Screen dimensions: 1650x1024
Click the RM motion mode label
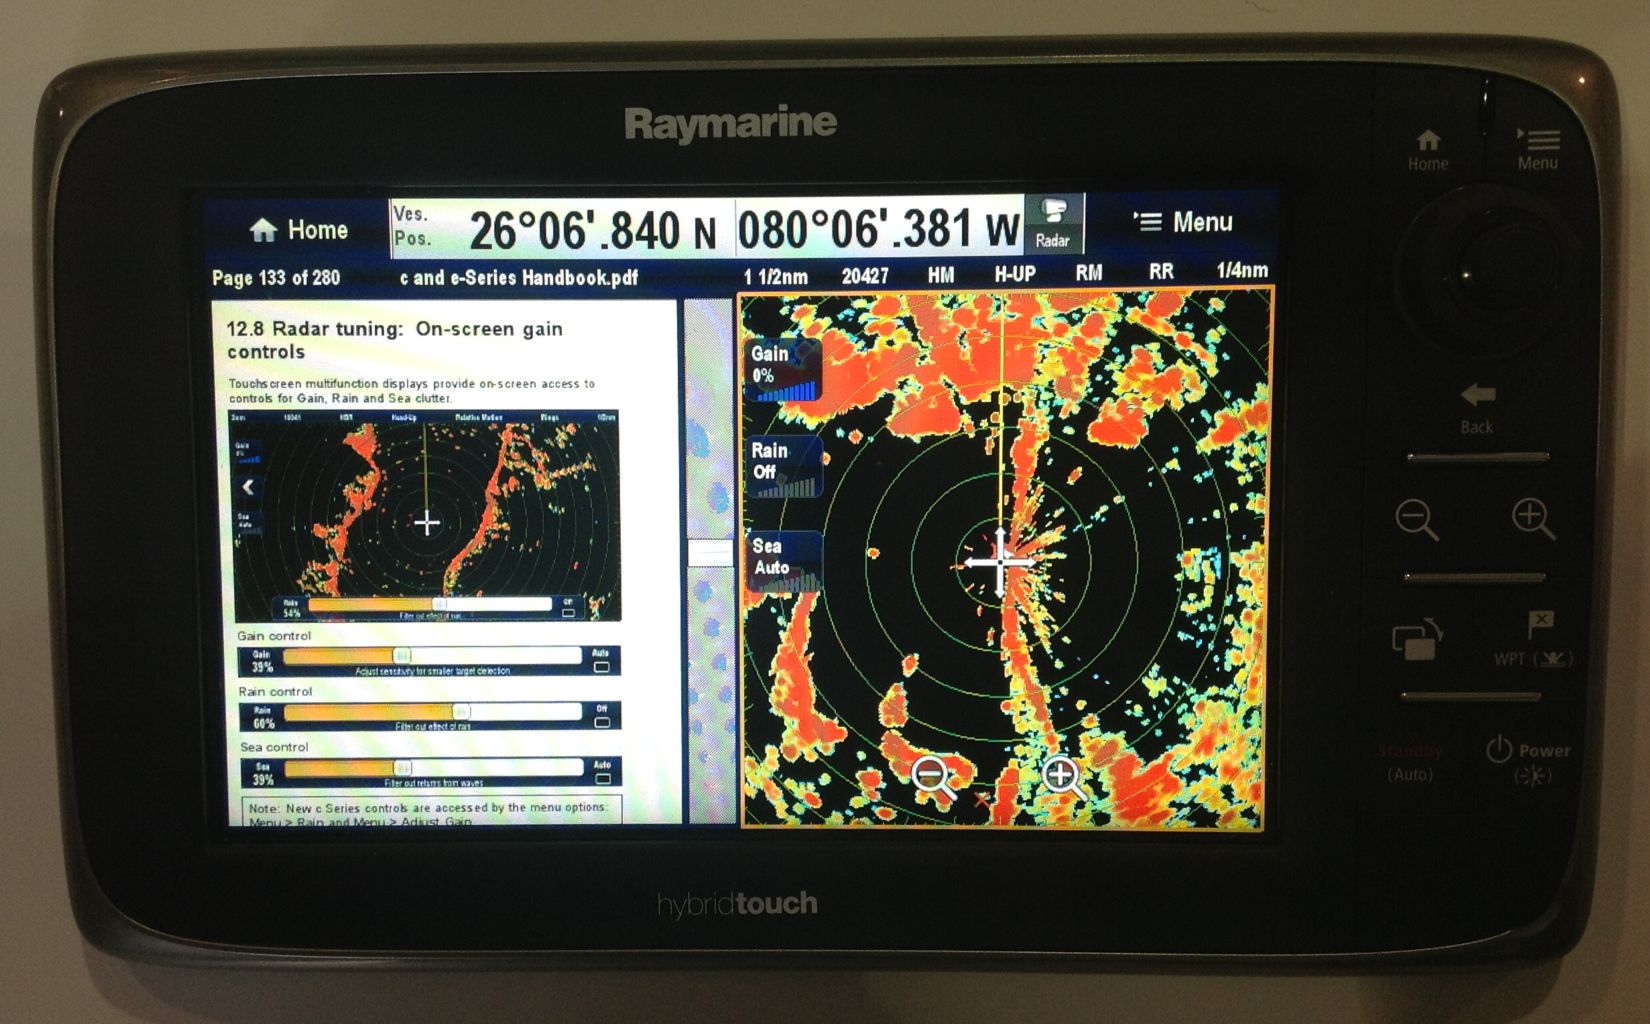tap(1088, 273)
